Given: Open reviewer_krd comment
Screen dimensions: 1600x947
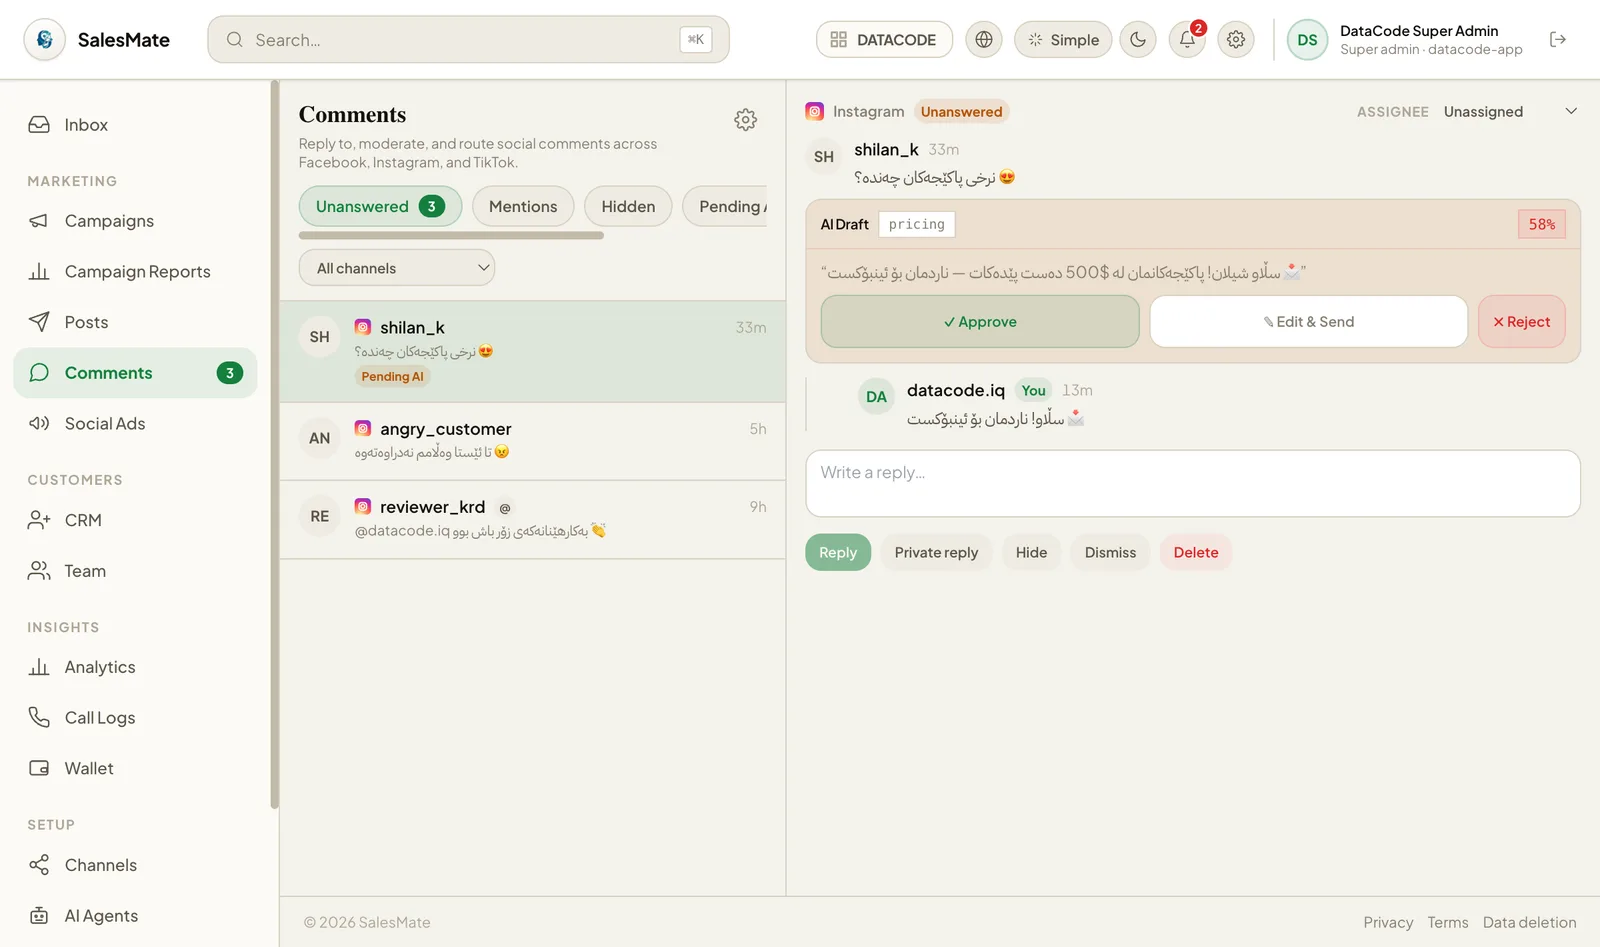Looking at the screenshot, I should (533, 520).
